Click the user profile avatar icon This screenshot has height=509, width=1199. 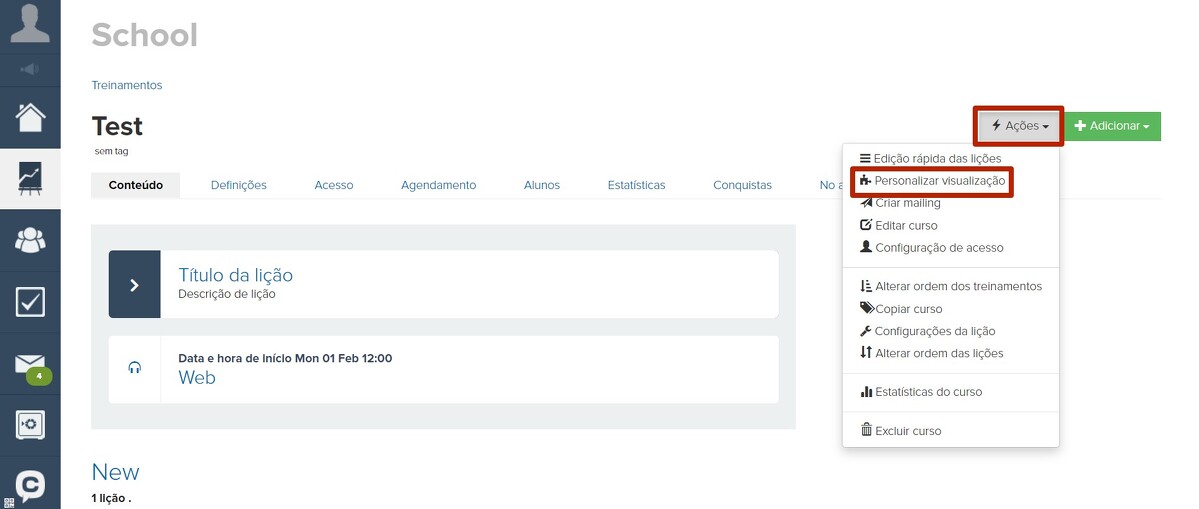pos(30,24)
